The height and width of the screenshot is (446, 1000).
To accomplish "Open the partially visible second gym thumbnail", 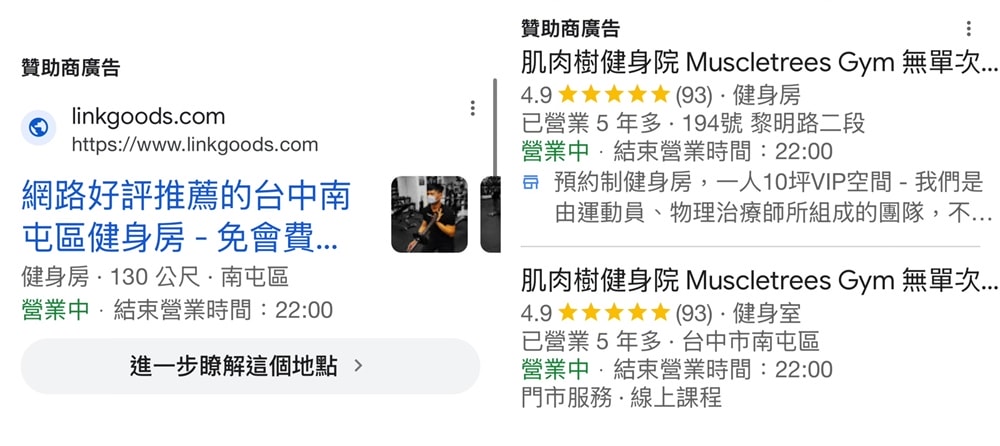I will [x=490, y=214].
